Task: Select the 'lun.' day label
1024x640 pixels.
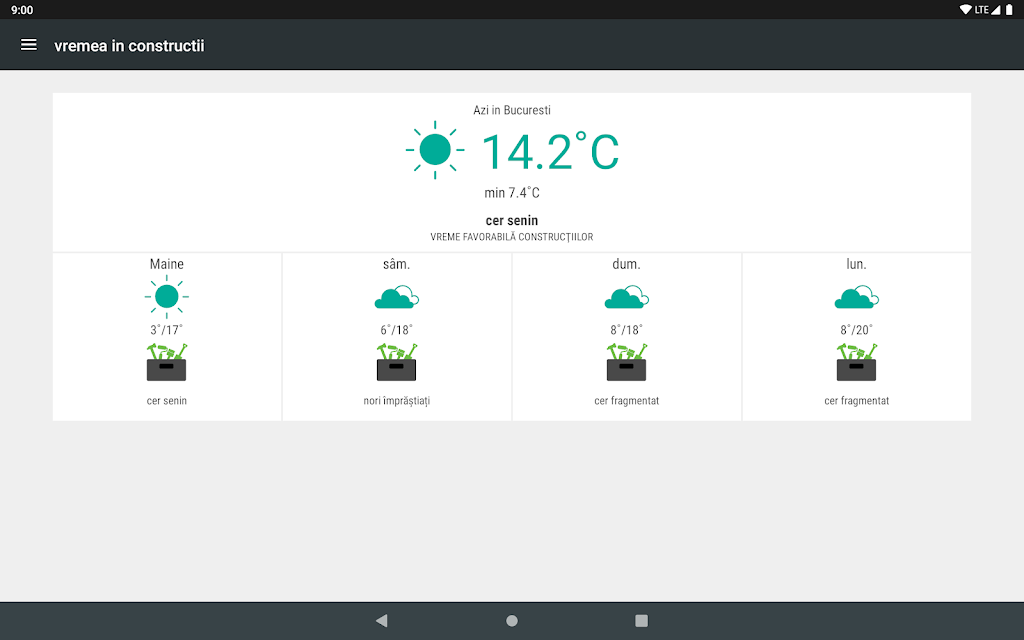Action: click(856, 264)
